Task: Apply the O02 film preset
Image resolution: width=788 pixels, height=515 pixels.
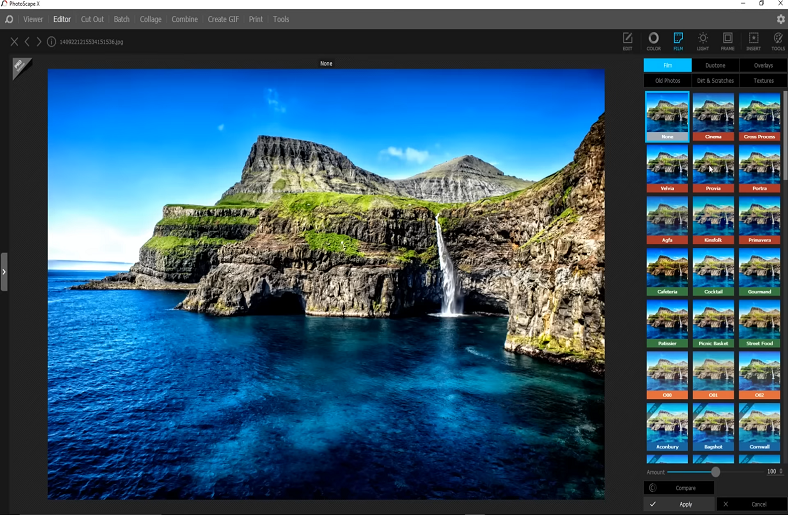Action: point(759,375)
